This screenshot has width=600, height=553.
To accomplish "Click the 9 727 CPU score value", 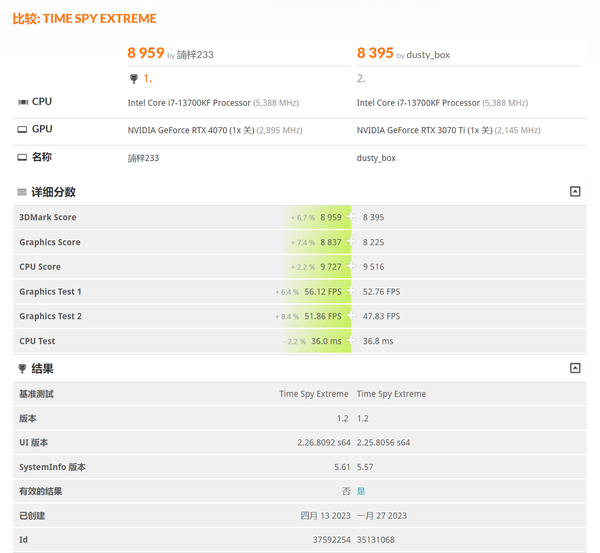I will click(x=331, y=266).
